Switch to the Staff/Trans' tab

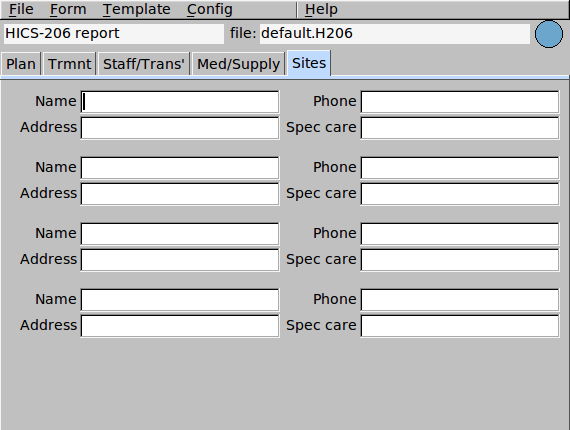click(x=144, y=64)
